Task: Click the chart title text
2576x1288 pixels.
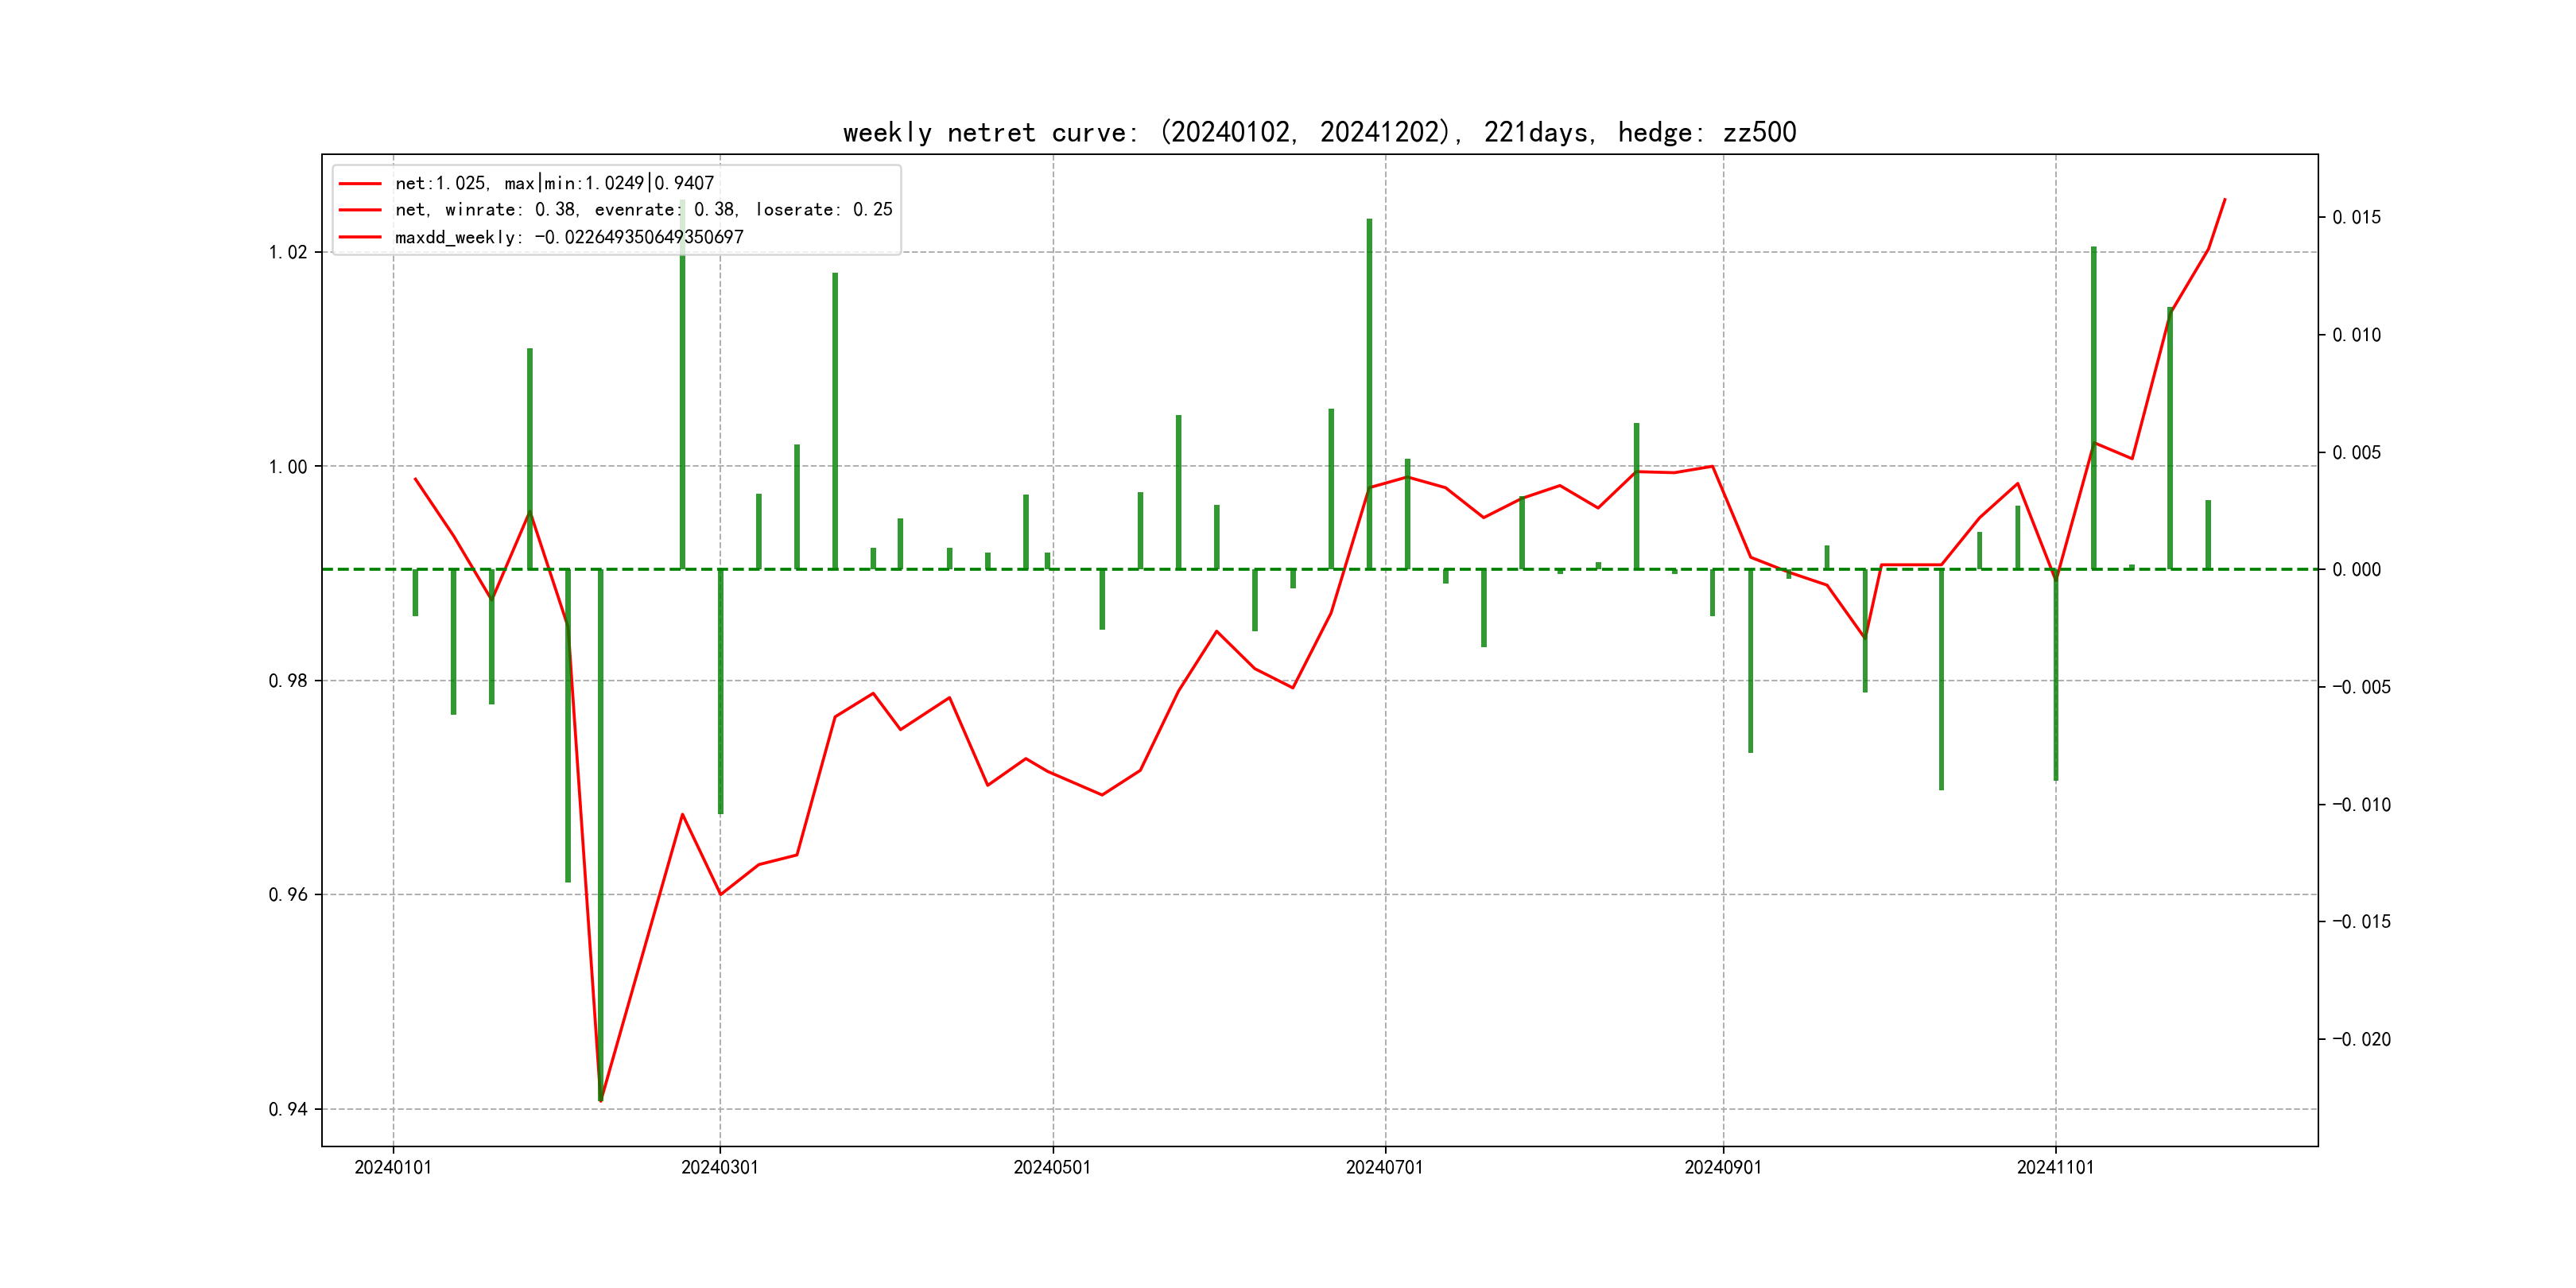Action: pyautogui.click(x=1319, y=133)
